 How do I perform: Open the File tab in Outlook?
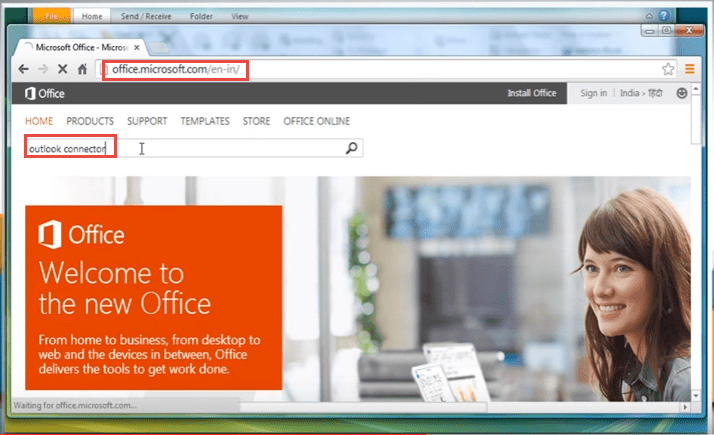click(51, 16)
